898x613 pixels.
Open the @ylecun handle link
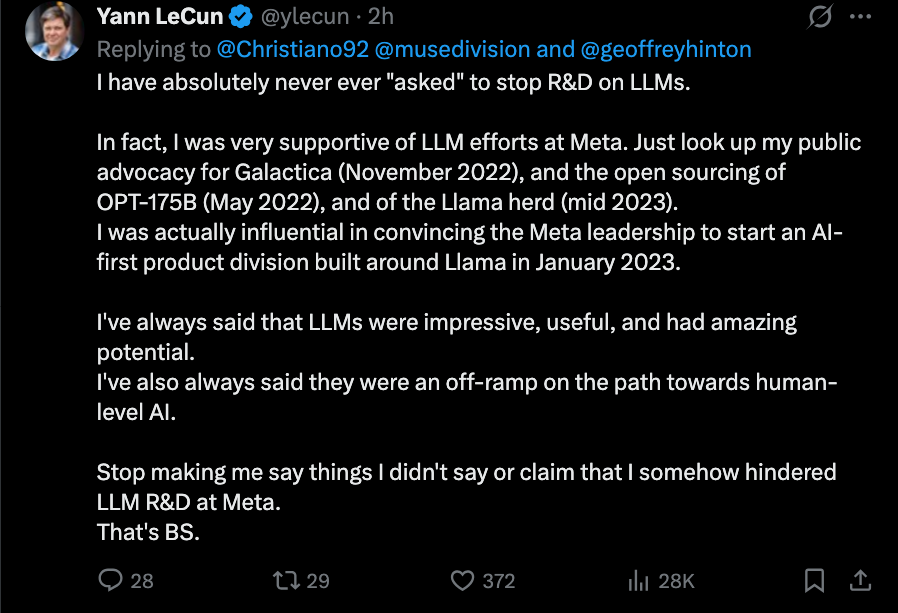click(x=305, y=17)
